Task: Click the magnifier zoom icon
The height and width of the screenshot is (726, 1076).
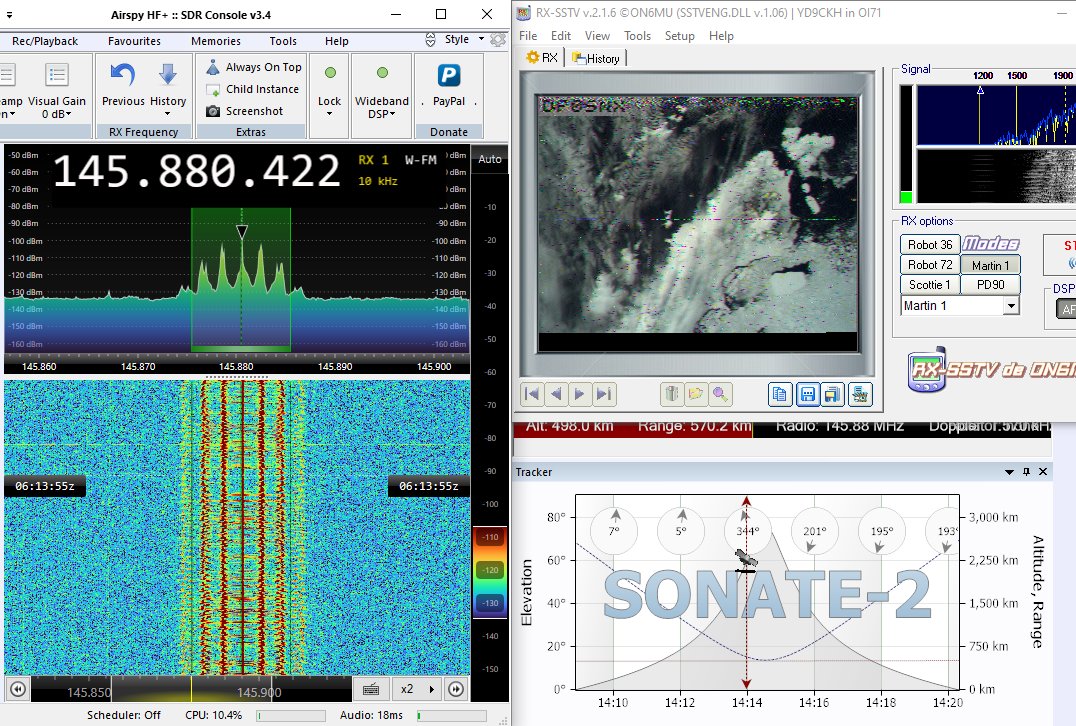Action: coord(720,394)
